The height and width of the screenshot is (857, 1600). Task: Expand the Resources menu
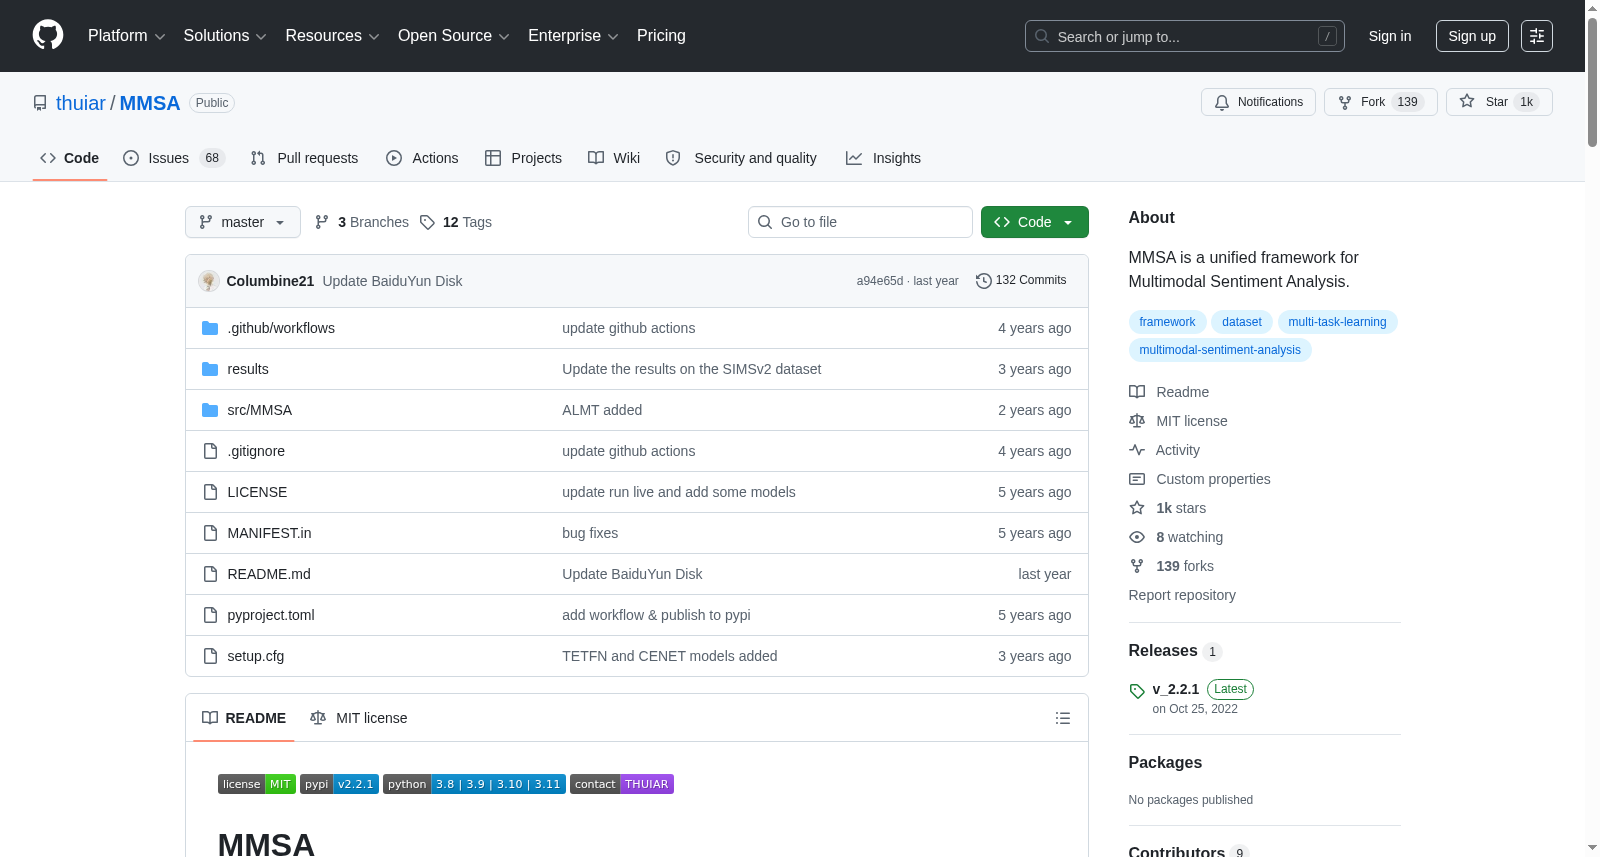(x=332, y=36)
